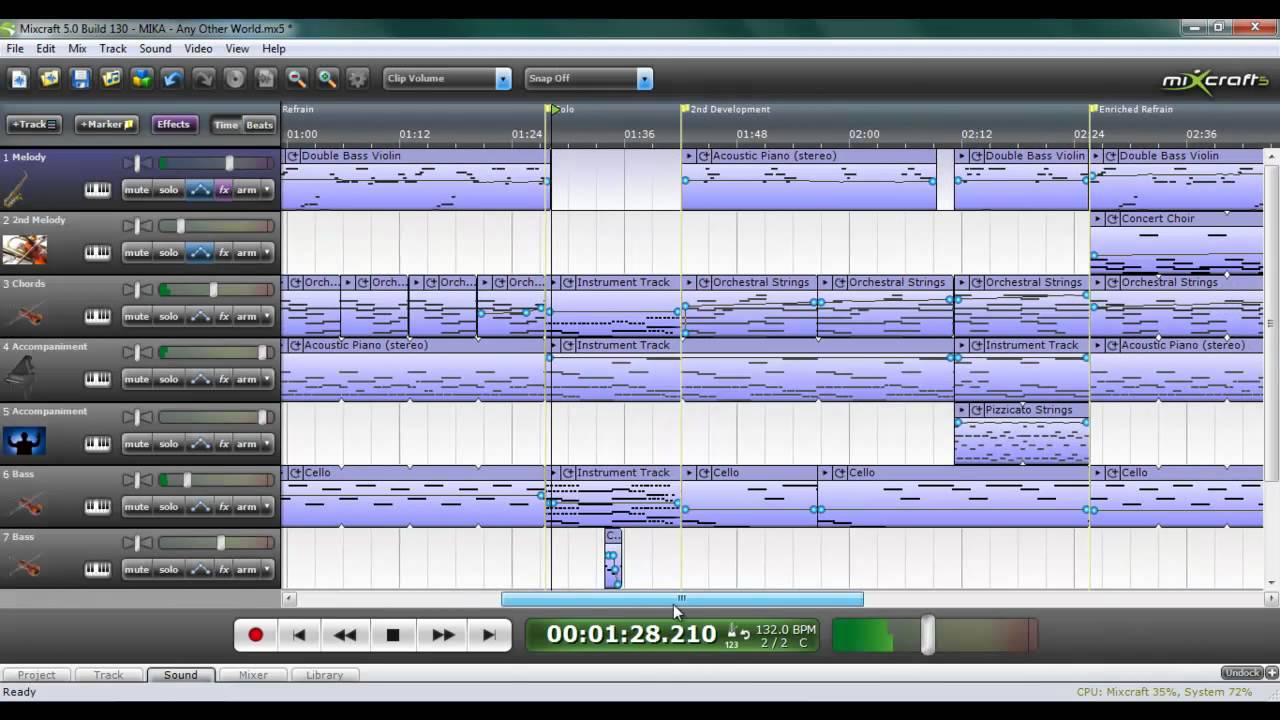
Task: Toggle automation lane on the Melody track
Action: click(x=200, y=190)
